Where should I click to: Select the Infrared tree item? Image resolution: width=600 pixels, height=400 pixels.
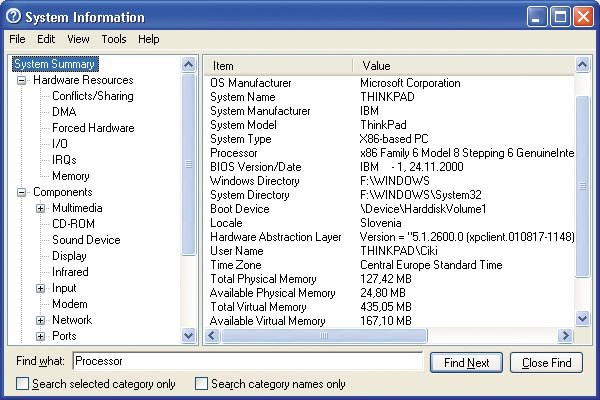pos(70,272)
